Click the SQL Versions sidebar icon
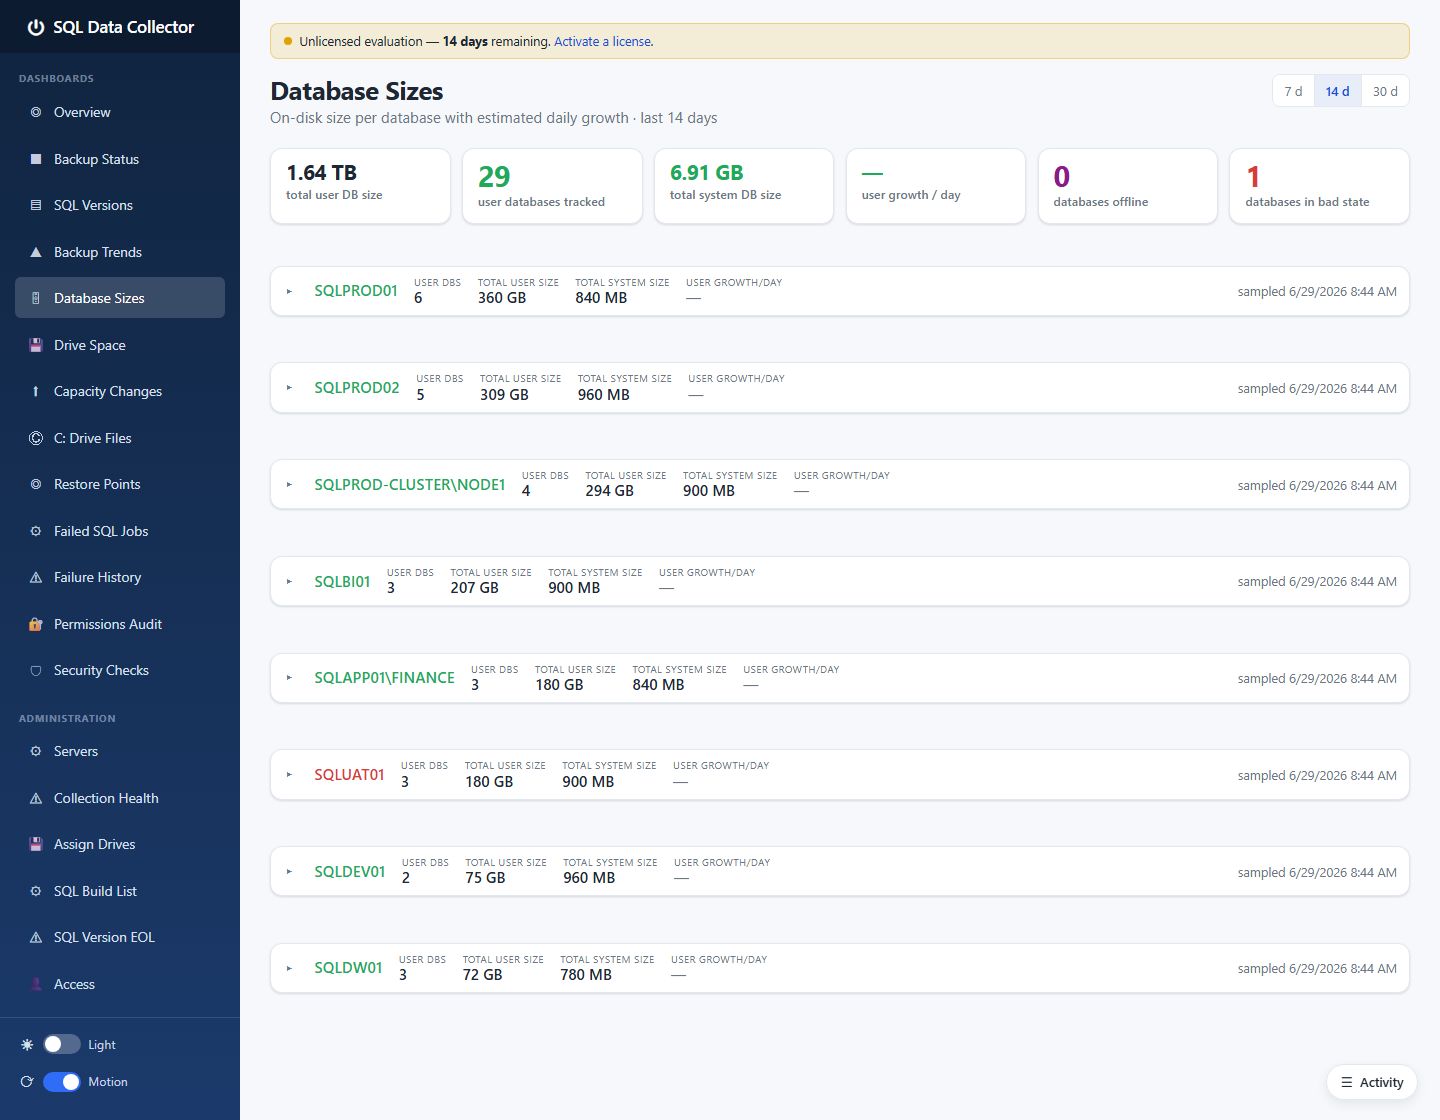 36,205
